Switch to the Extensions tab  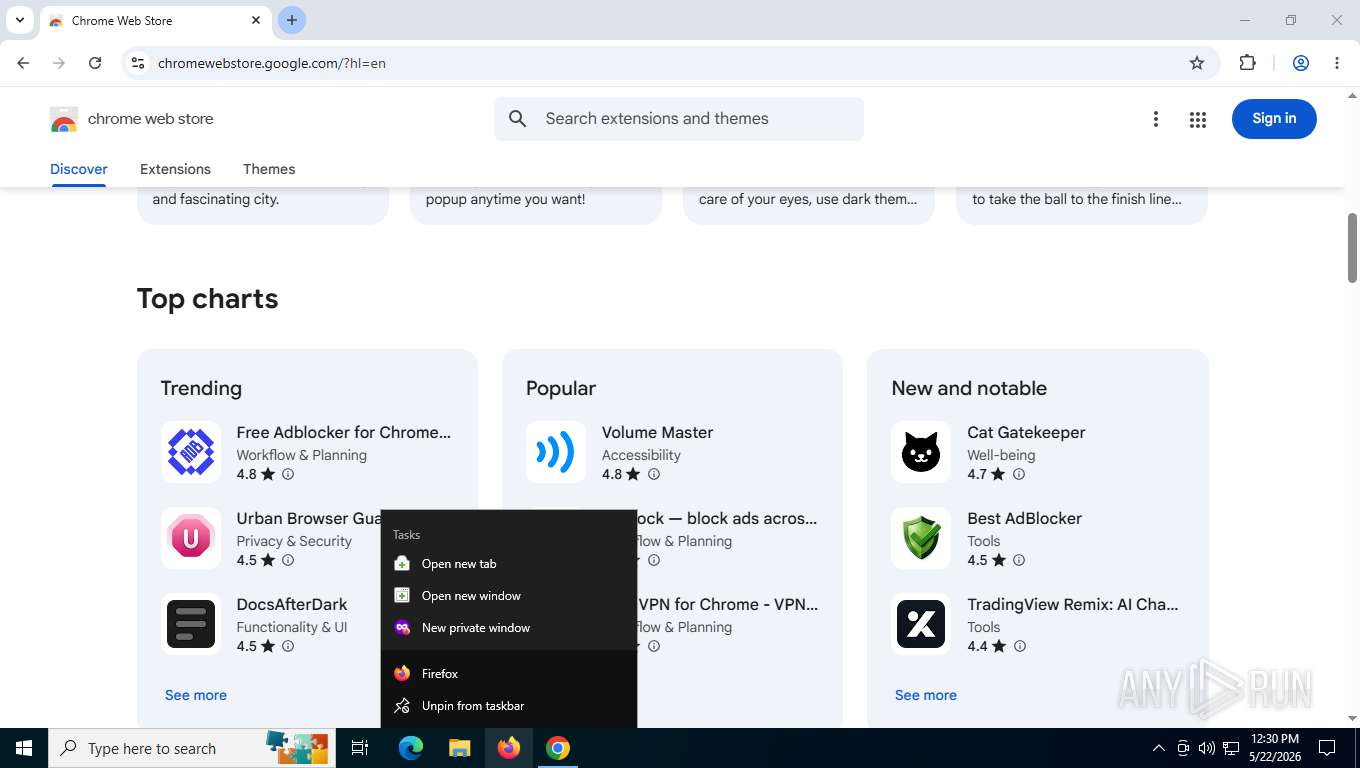pos(175,169)
